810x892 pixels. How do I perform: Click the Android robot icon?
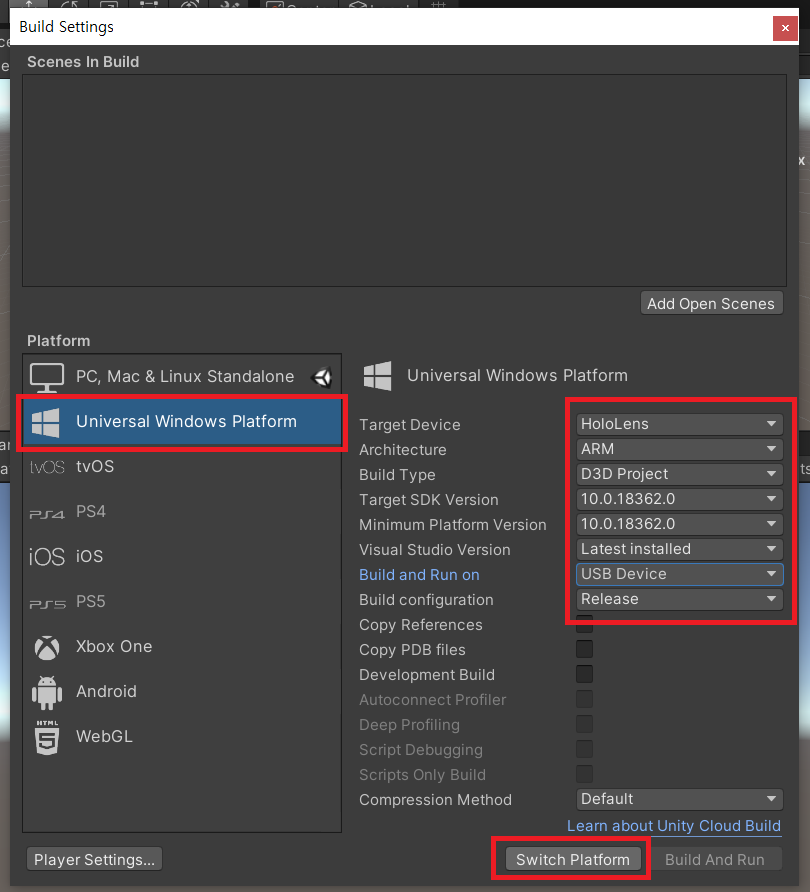click(47, 692)
